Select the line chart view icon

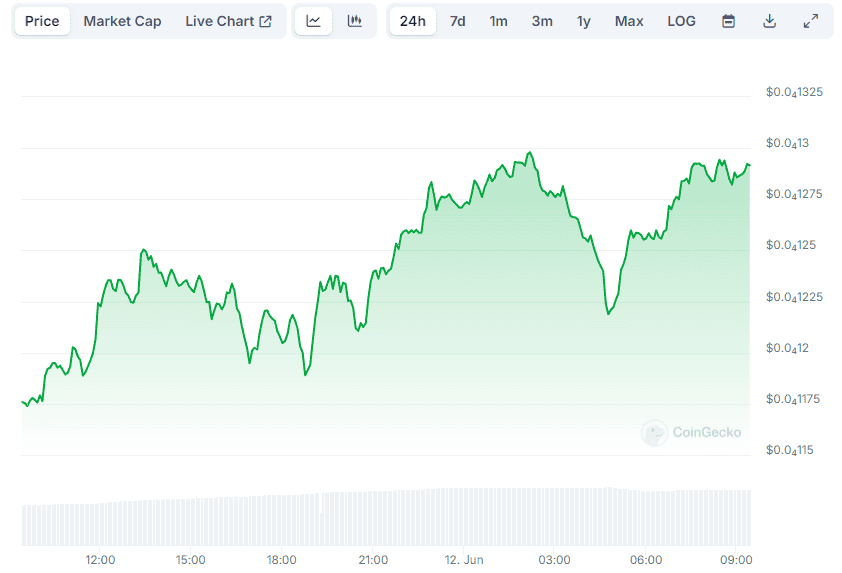pyautogui.click(x=314, y=21)
